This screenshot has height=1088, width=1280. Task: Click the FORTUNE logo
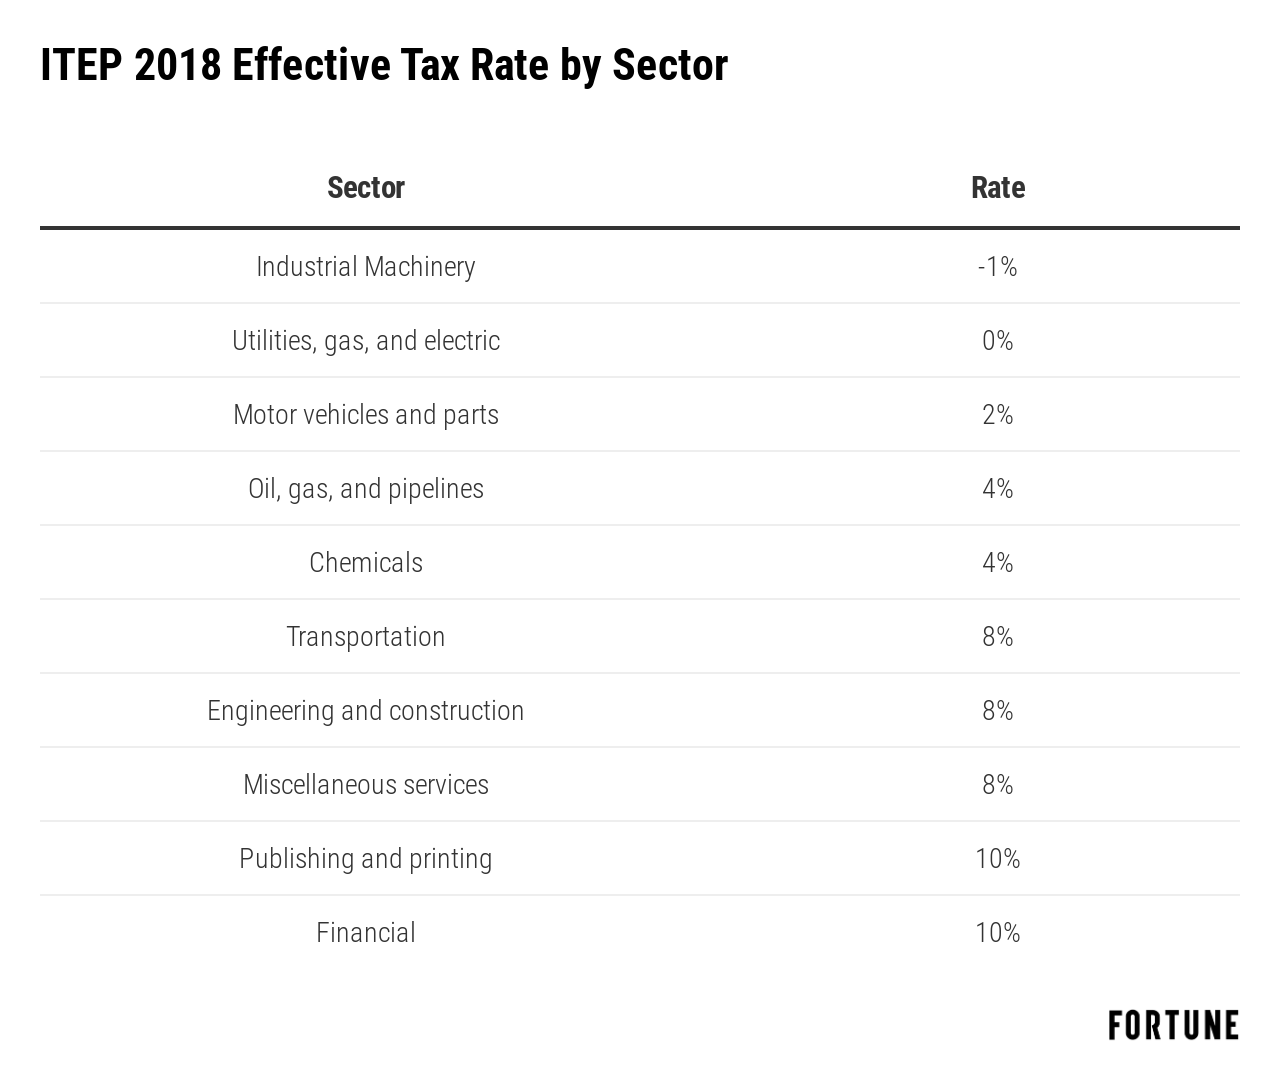(x=1173, y=1025)
